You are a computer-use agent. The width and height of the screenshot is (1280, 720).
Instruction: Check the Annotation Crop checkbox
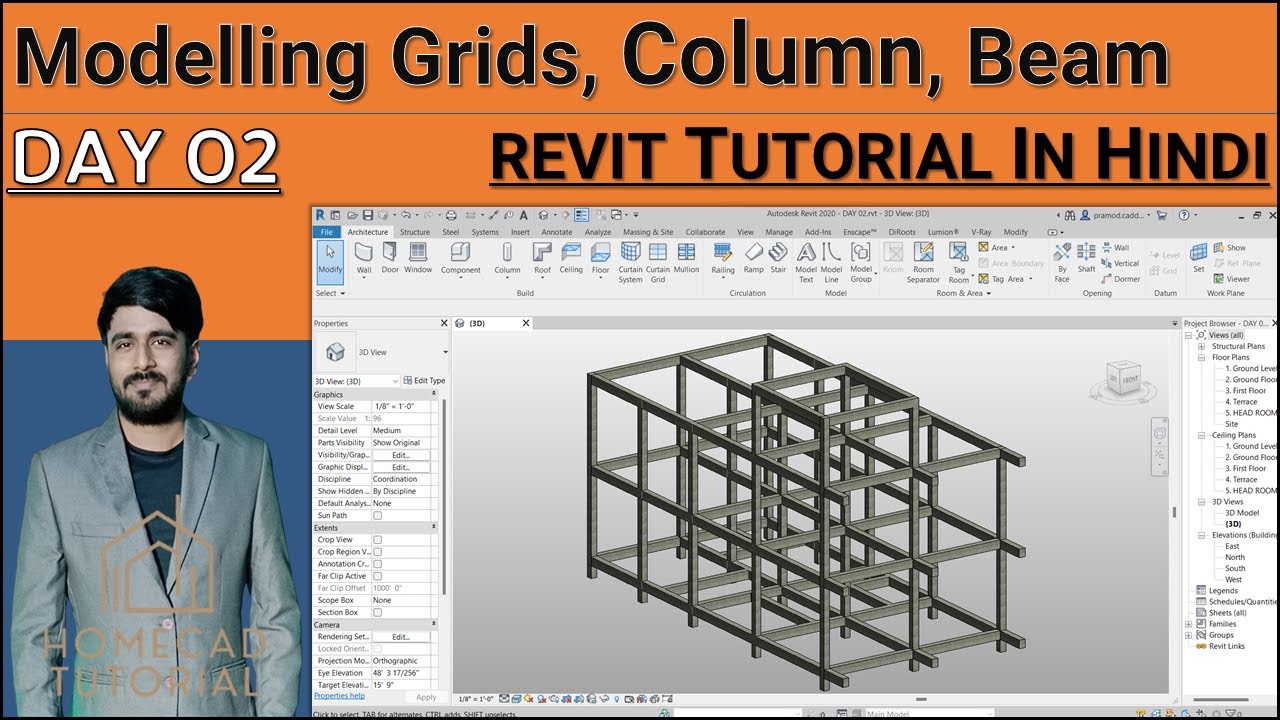(x=377, y=564)
